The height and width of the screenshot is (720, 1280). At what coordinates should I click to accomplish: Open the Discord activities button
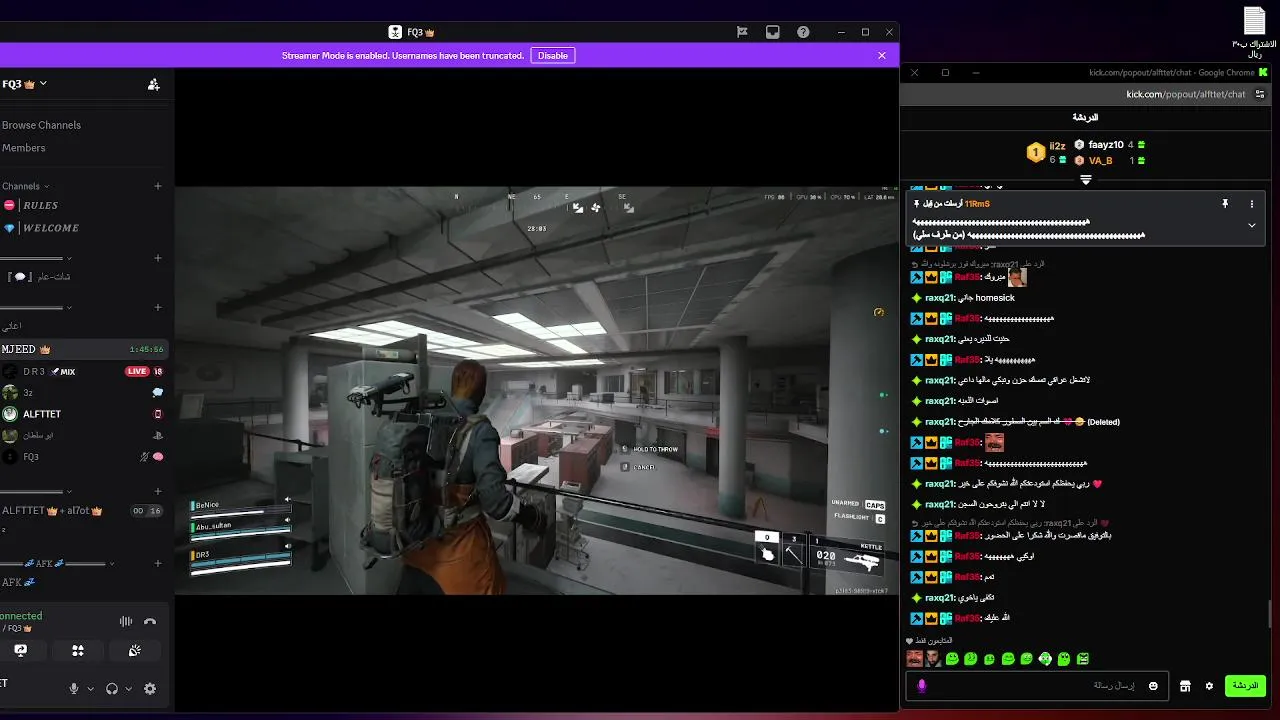[x=77, y=650]
